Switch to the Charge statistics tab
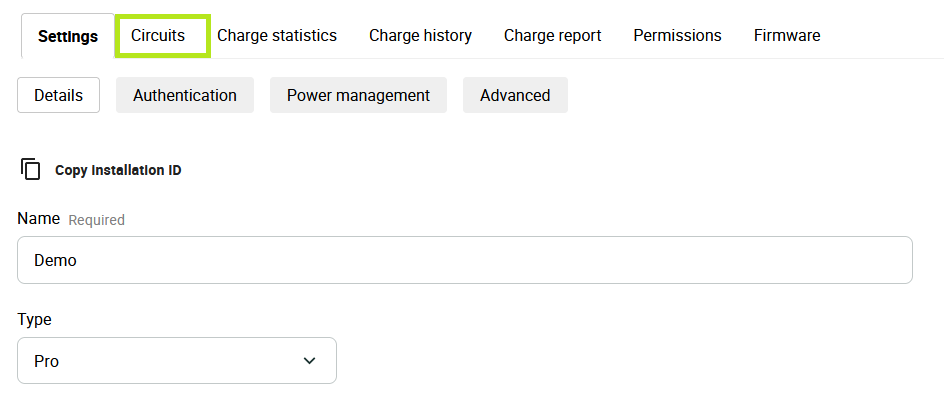Viewport: 944px width, 406px height. coord(277,36)
